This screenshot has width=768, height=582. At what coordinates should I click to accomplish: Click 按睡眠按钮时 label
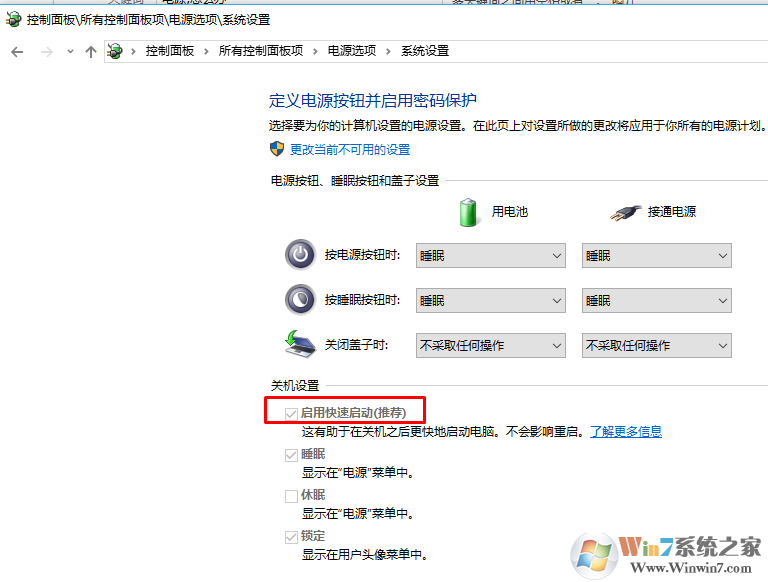(x=362, y=300)
